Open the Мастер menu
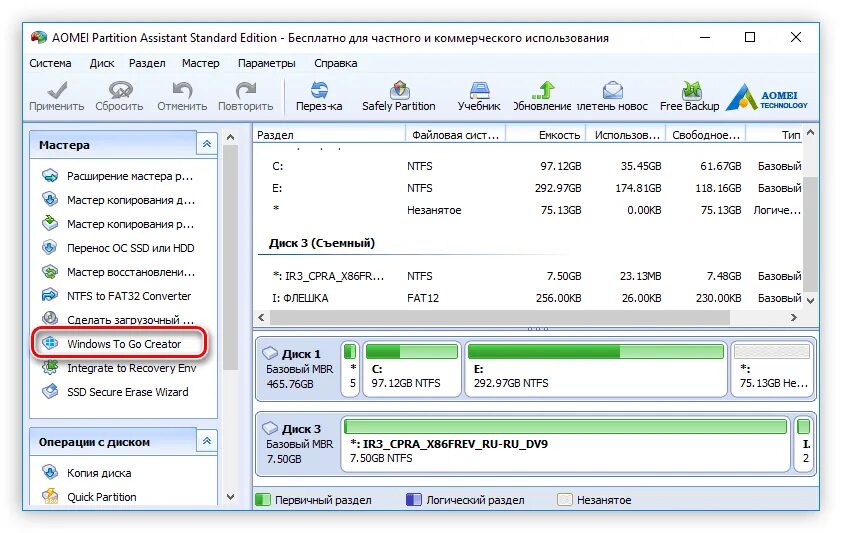The width and height of the screenshot is (842, 533). 201,63
